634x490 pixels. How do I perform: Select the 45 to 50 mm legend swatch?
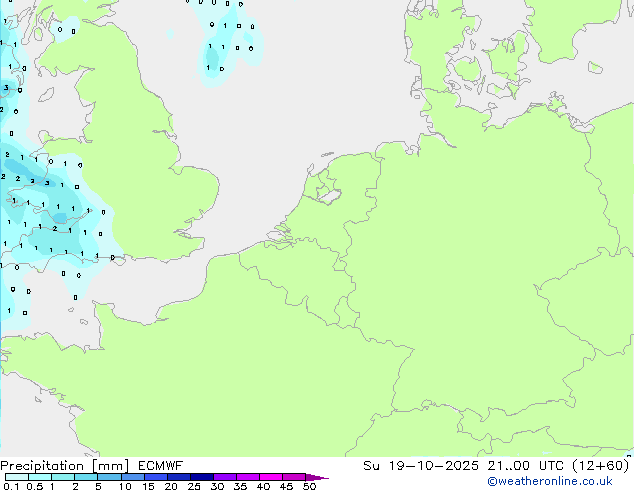[294, 477]
